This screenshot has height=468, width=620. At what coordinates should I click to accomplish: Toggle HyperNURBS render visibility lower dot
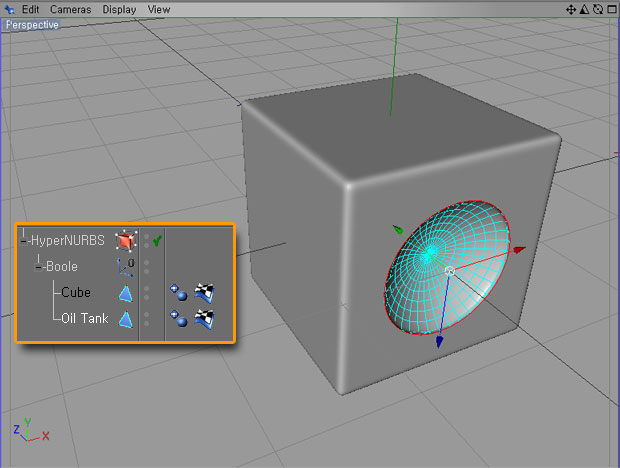[146, 245]
